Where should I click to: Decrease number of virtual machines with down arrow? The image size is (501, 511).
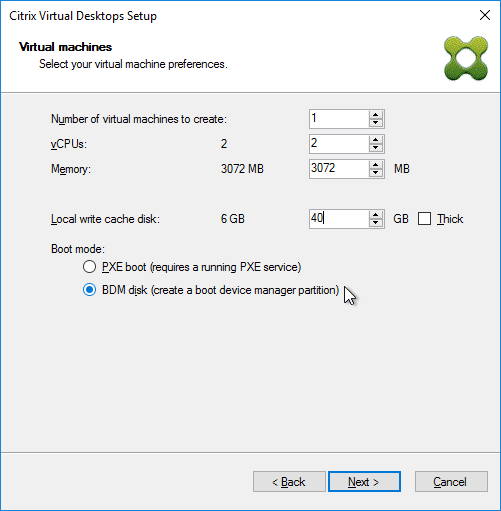point(376,123)
